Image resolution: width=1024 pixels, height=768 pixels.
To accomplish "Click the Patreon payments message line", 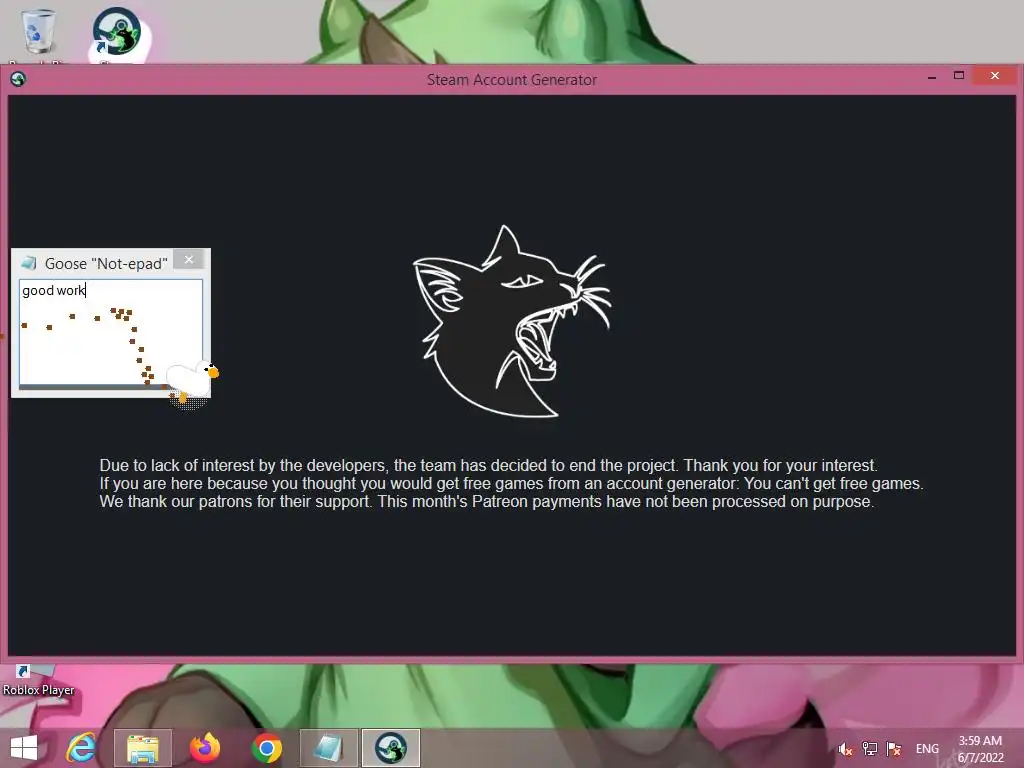I will tap(487, 502).
